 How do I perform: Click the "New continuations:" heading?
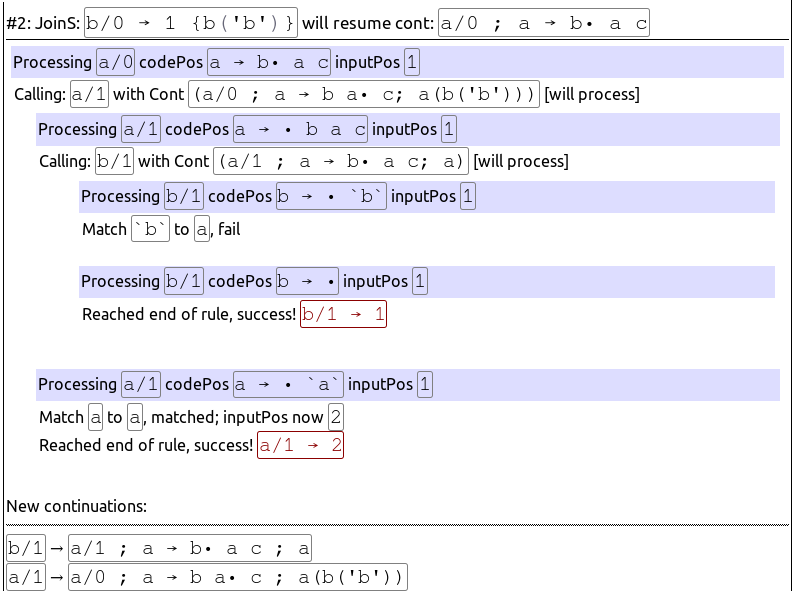pyautogui.click(x=76, y=507)
